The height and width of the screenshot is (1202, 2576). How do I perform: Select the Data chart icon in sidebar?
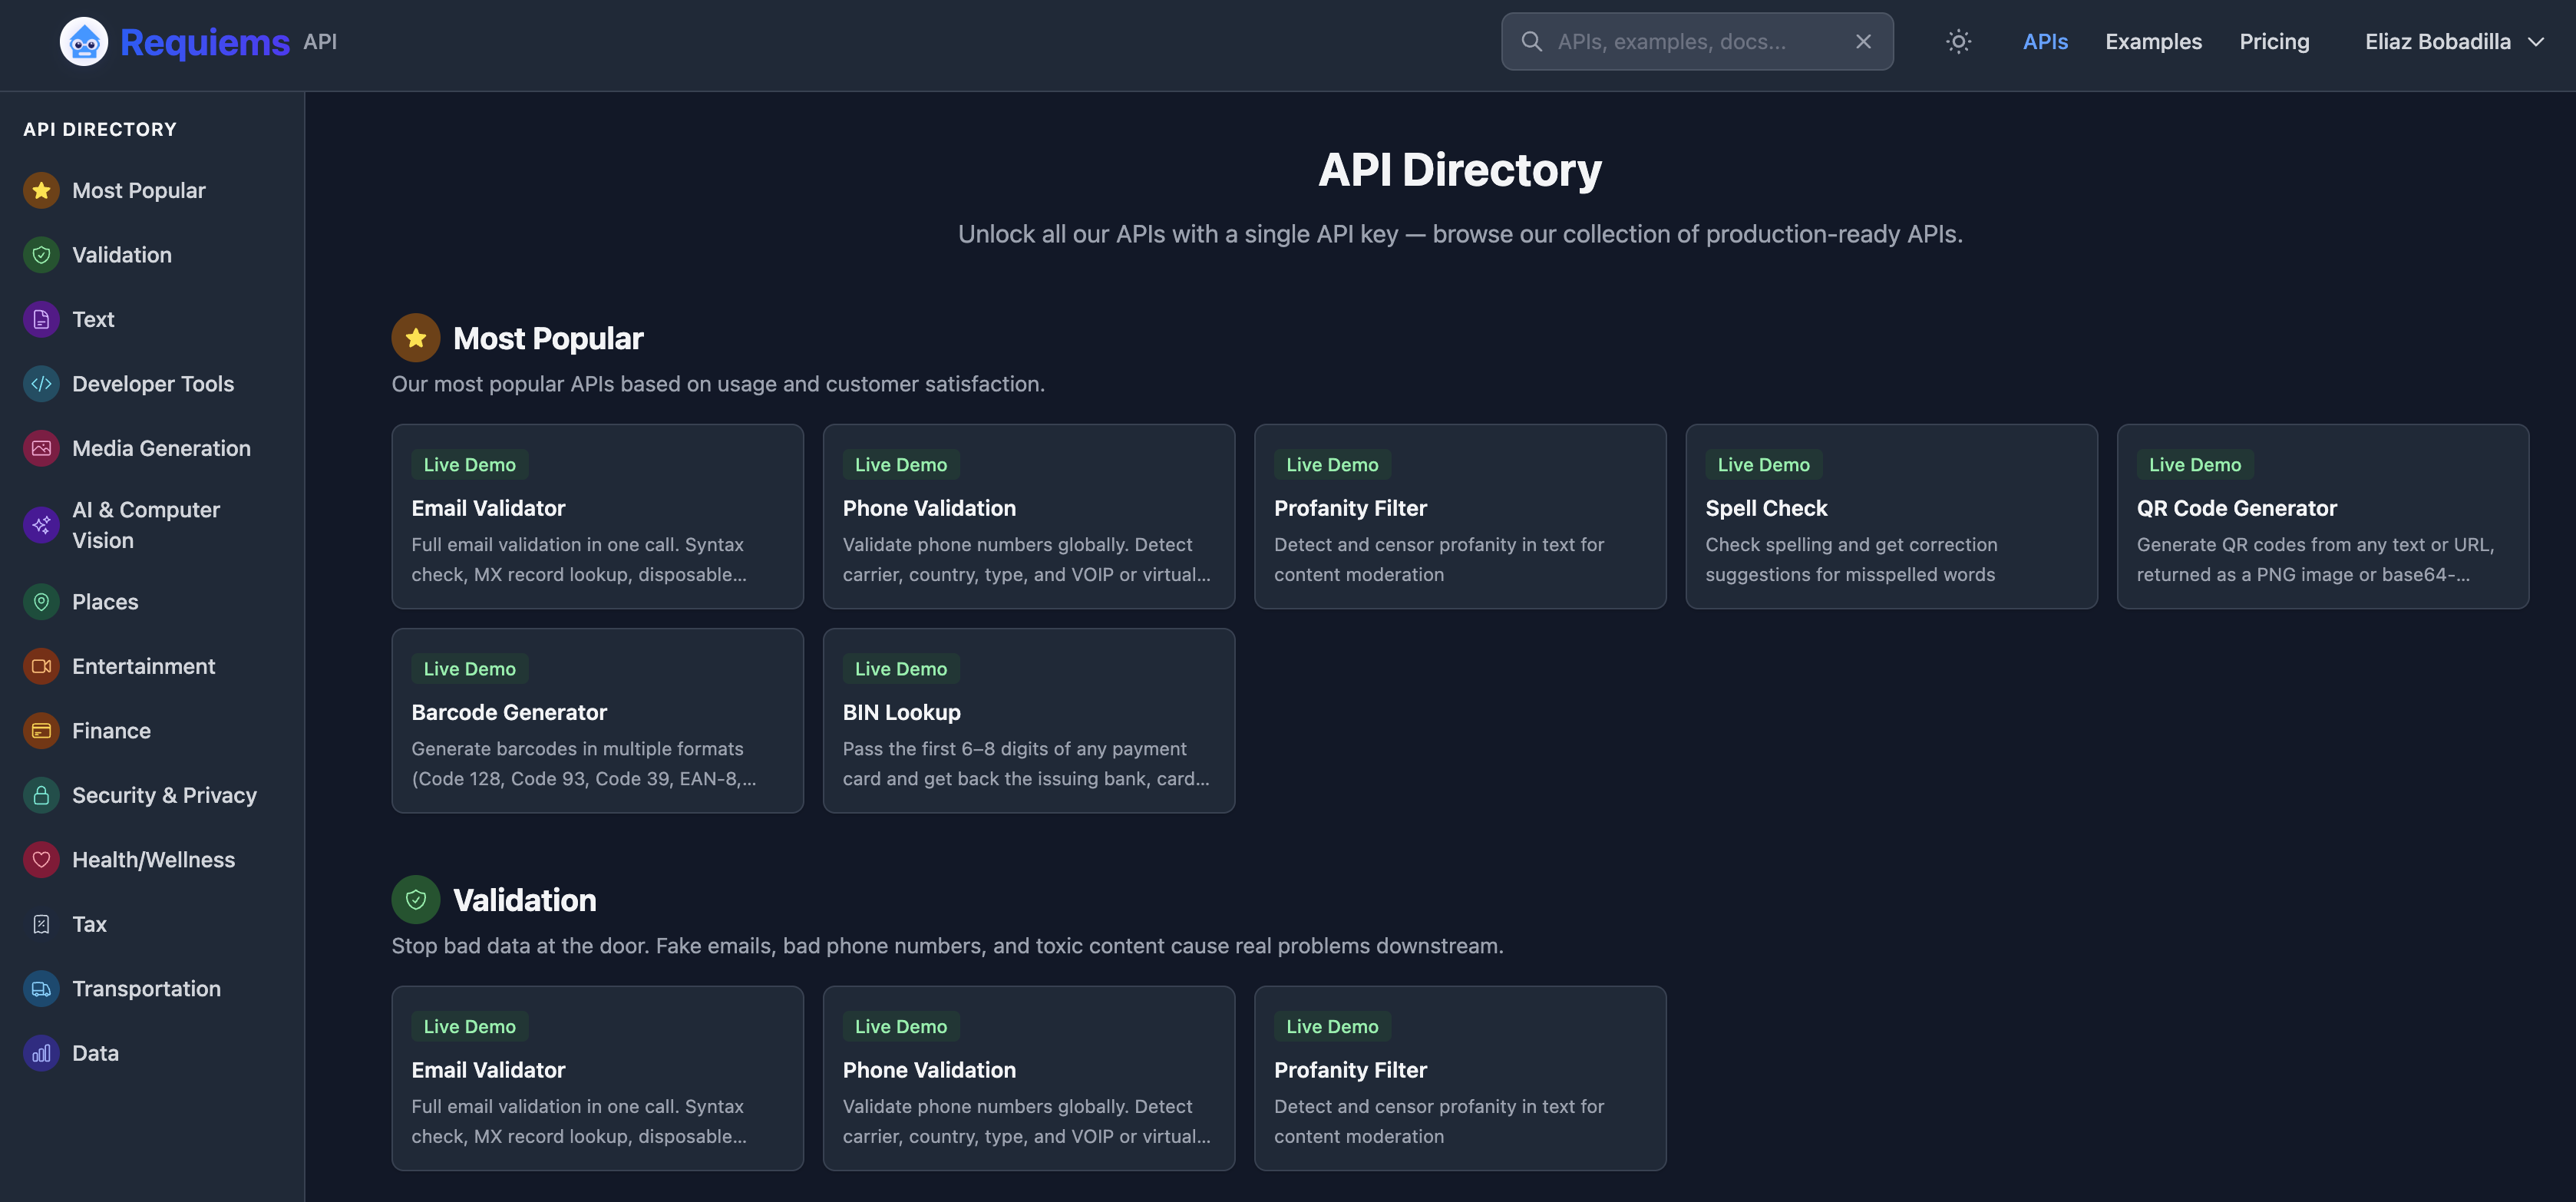pos(41,1052)
